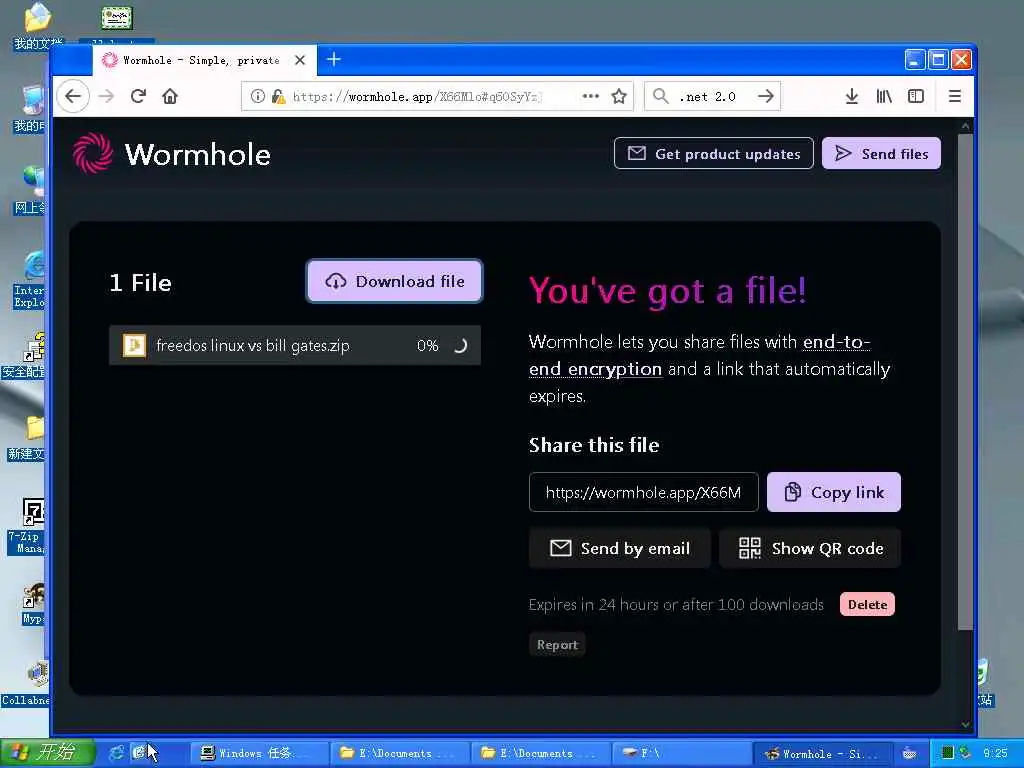The width and height of the screenshot is (1024, 768).
Task: Click the page vertical scrollbar thumb
Action: point(965,382)
